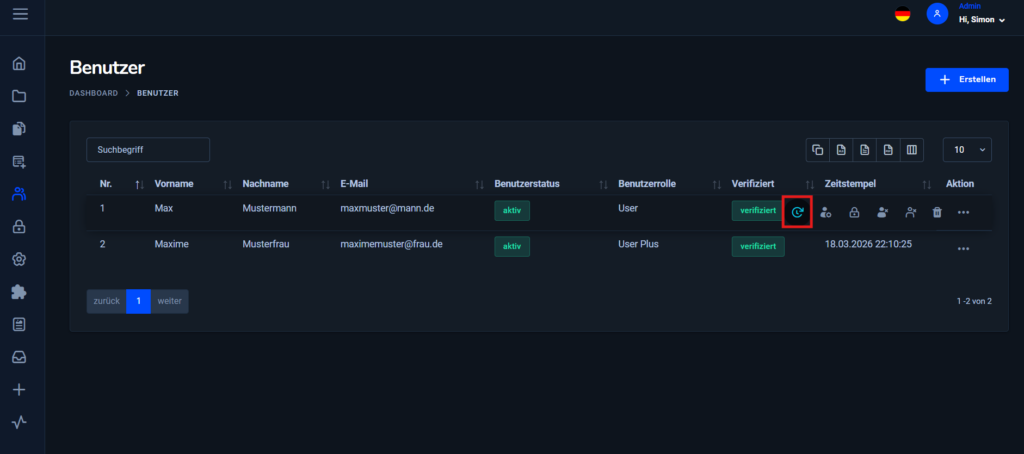Open the column visibility icon in the toolbar

point(912,150)
